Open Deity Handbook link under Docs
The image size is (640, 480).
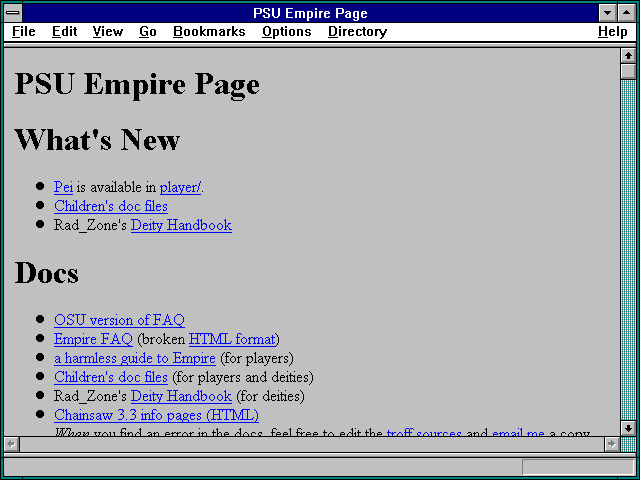pyautogui.click(x=181, y=396)
